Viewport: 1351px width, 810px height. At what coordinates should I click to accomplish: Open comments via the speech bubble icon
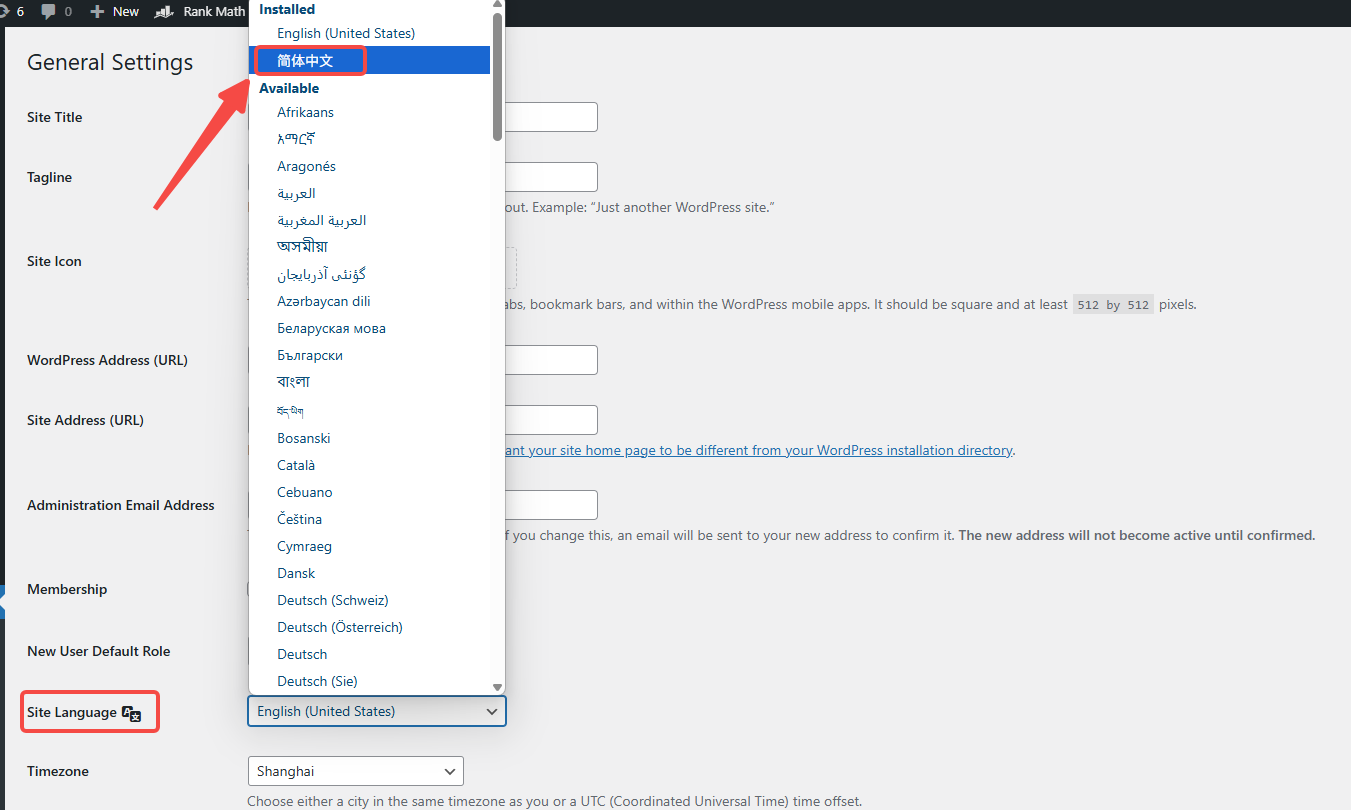click(x=48, y=11)
